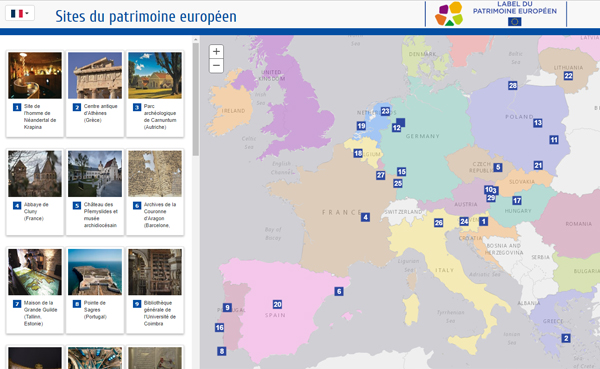Select map marker 28 on Polish coast

(x=513, y=85)
